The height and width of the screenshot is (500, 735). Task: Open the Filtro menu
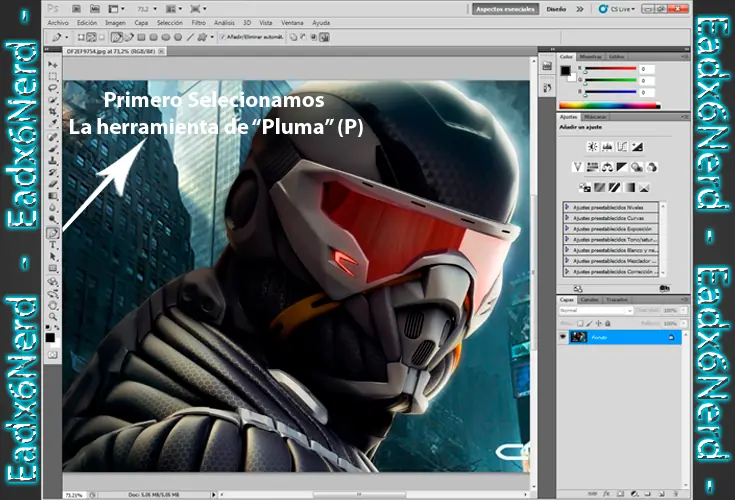tap(198, 22)
